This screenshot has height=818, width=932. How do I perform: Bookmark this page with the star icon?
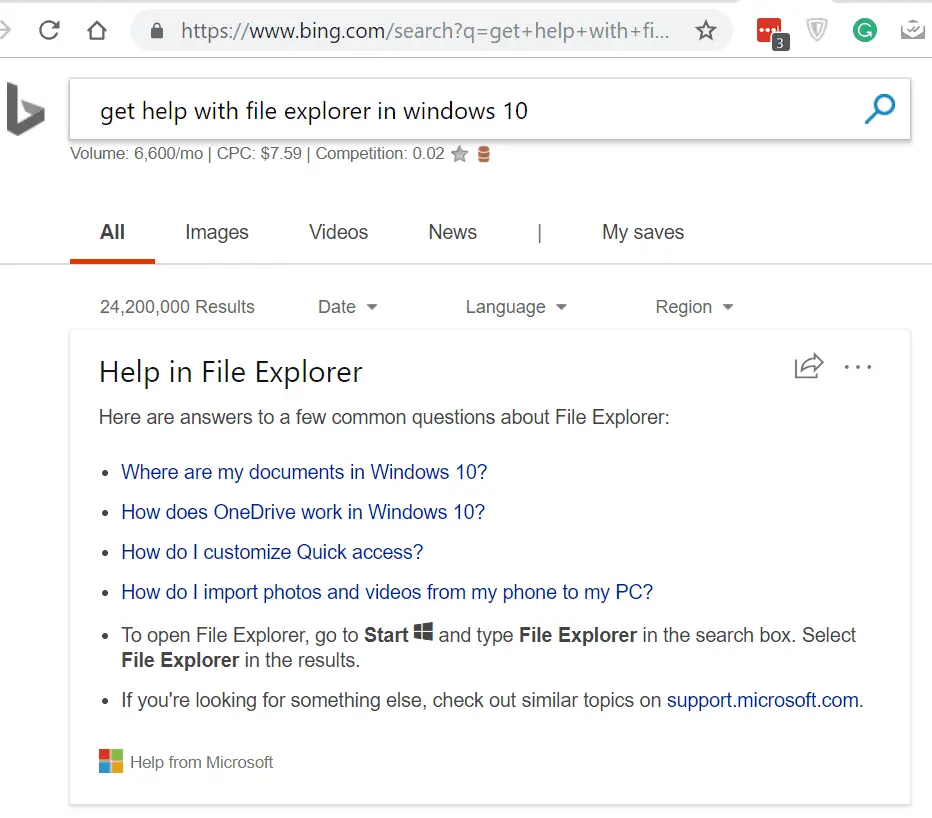[706, 30]
